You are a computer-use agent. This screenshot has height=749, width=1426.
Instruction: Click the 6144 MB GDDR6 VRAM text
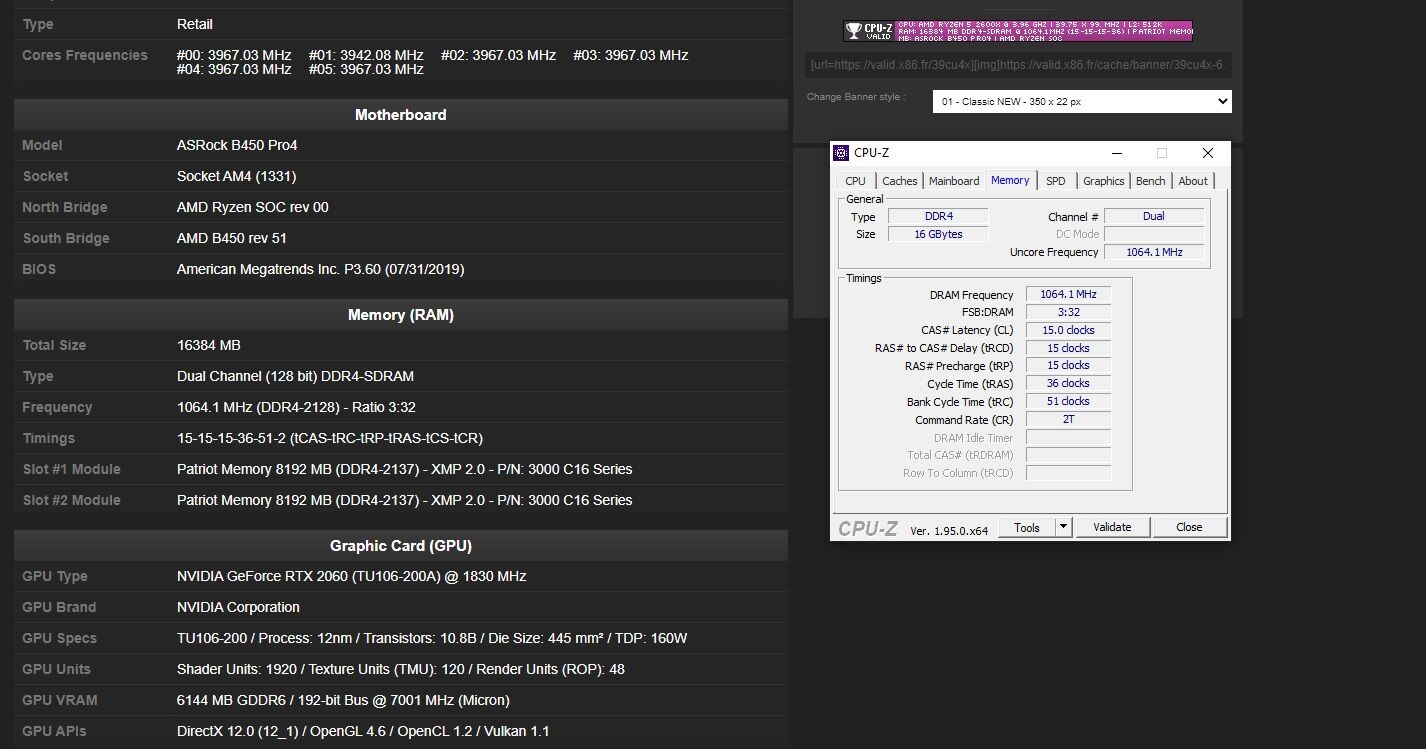[343, 700]
